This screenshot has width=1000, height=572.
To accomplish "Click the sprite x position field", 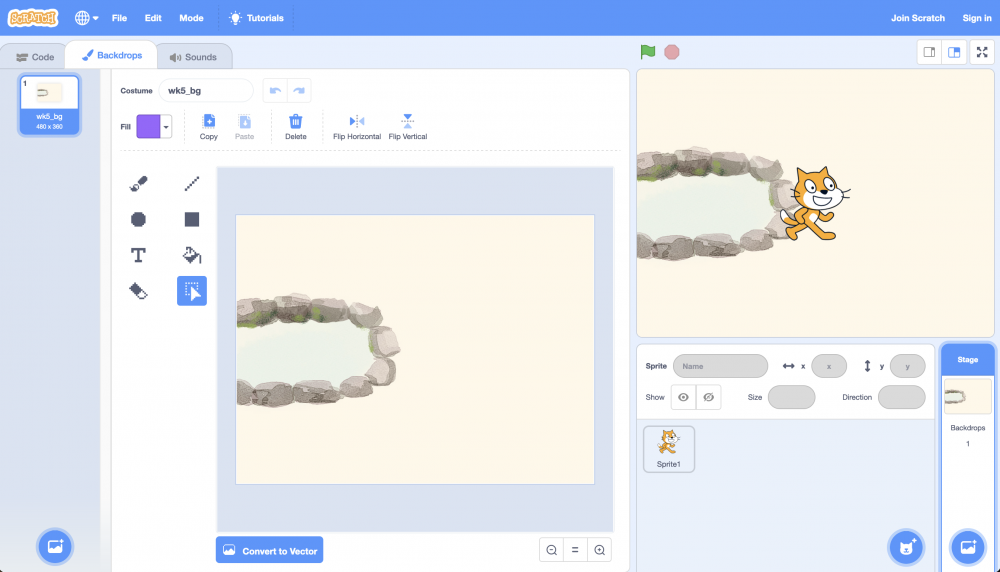I will coord(828,366).
